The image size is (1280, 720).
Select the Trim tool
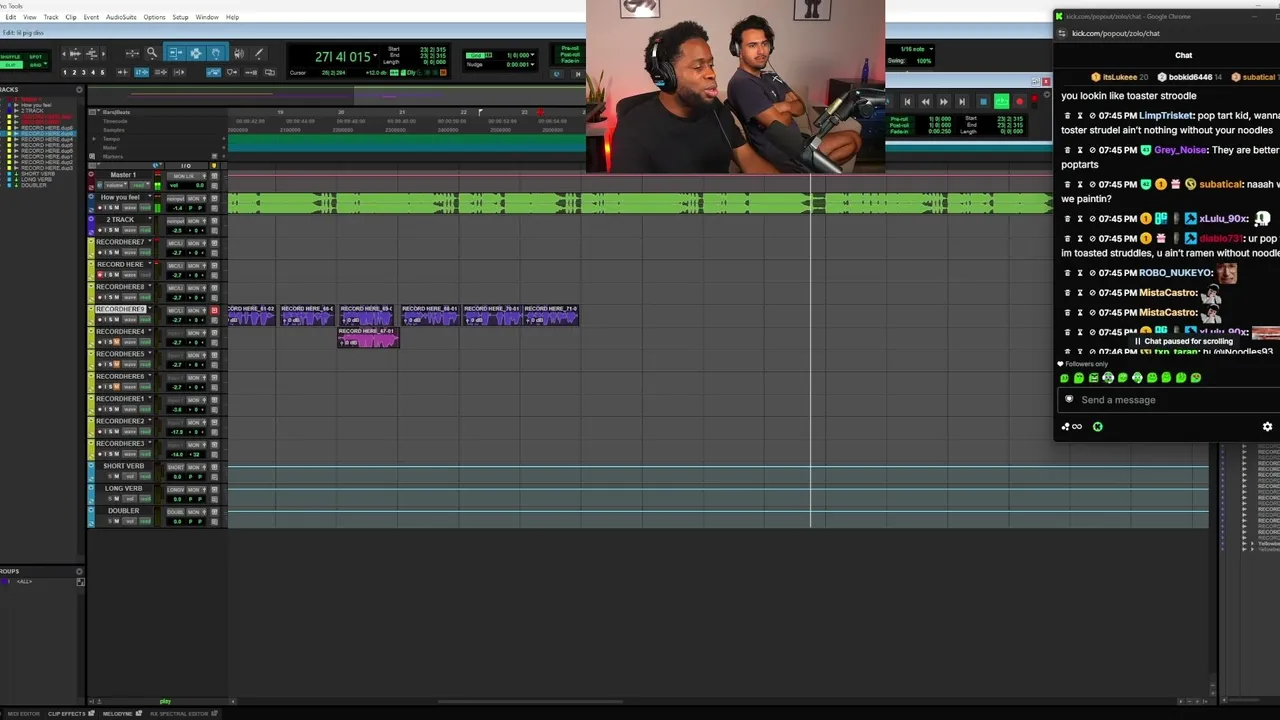[176, 53]
